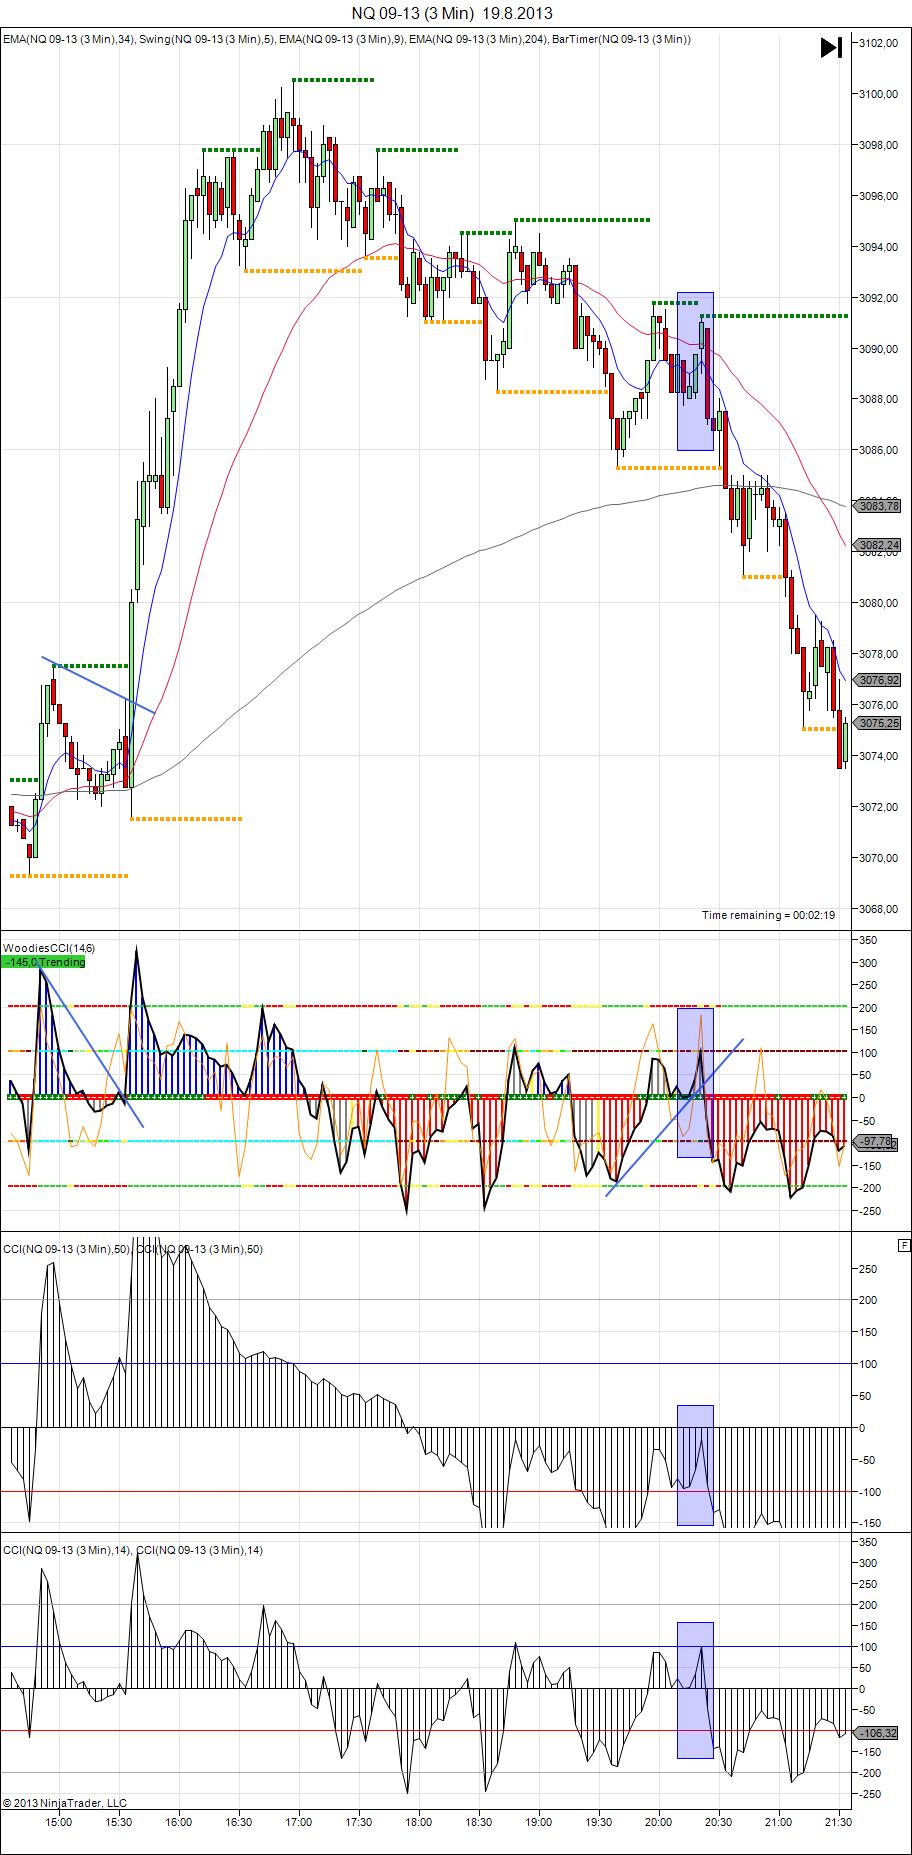The image size is (912, 1855).
Task: Click the blue highlighted rectangle in CCI 14 panel
Action: pyautogui.click(x=695, y=1690)
